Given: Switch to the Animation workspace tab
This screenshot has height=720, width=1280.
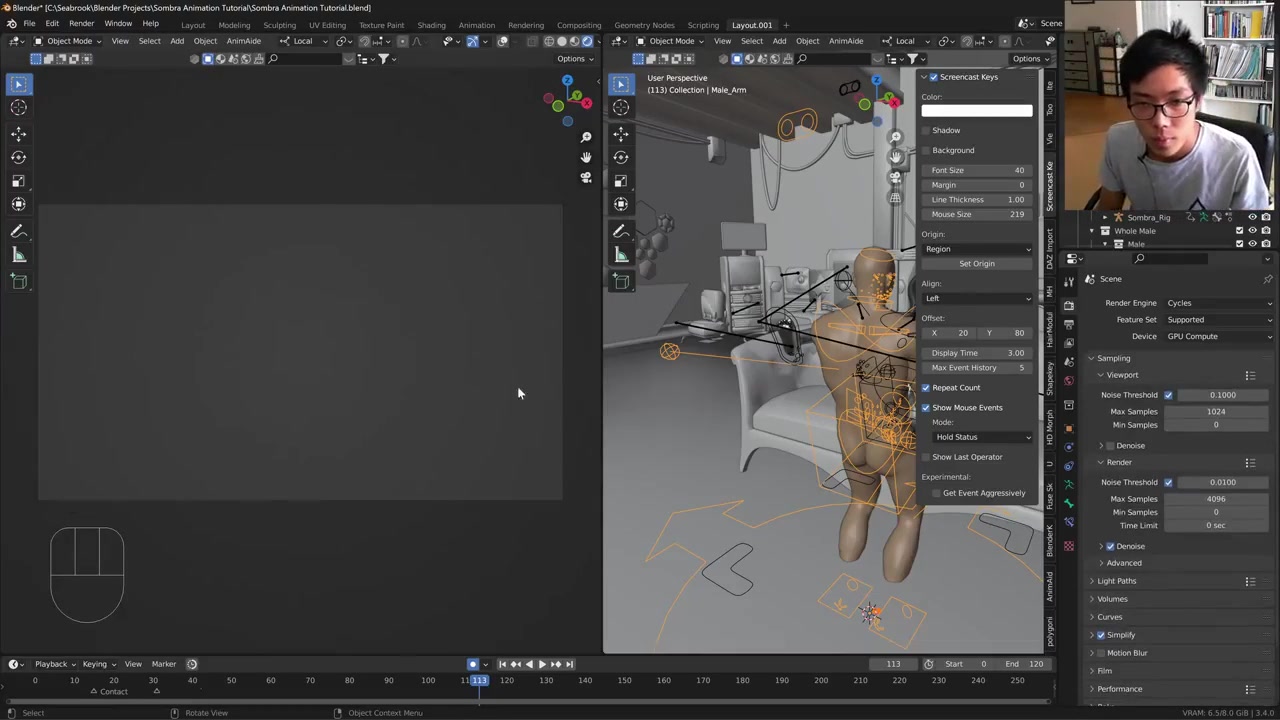Looking at the screenshot, I should click(476, 25).
